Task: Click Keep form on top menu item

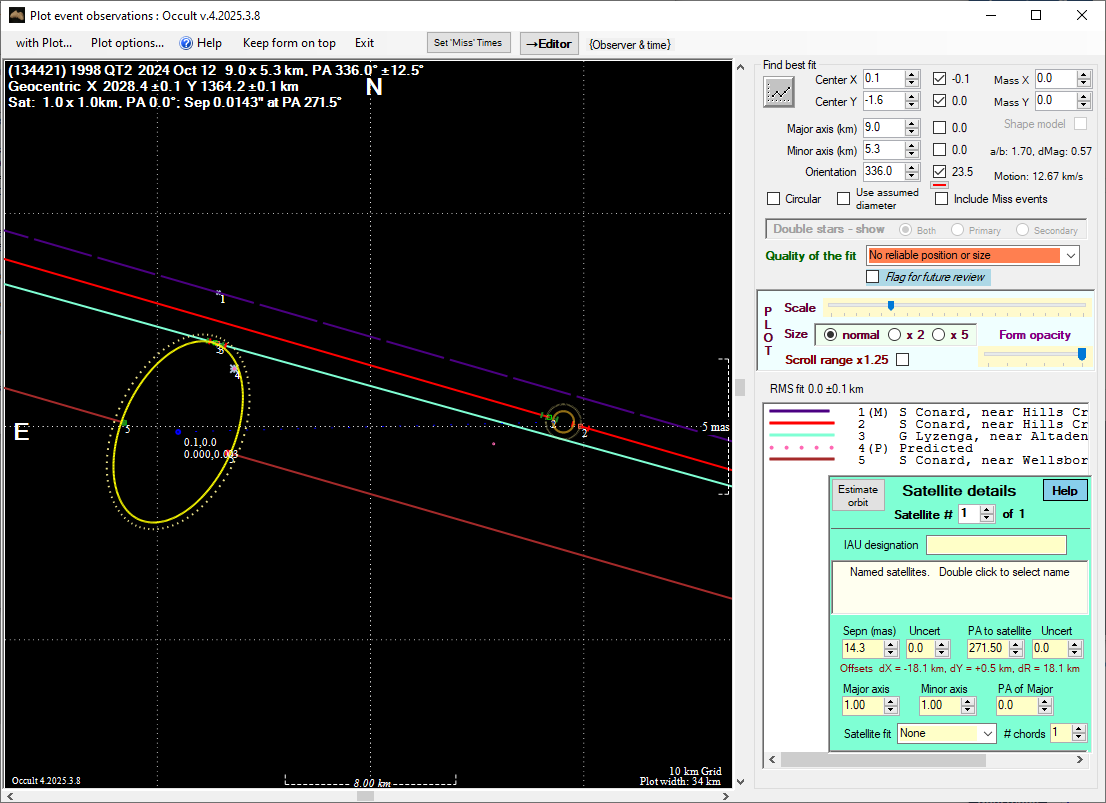Action: (289, 43)
